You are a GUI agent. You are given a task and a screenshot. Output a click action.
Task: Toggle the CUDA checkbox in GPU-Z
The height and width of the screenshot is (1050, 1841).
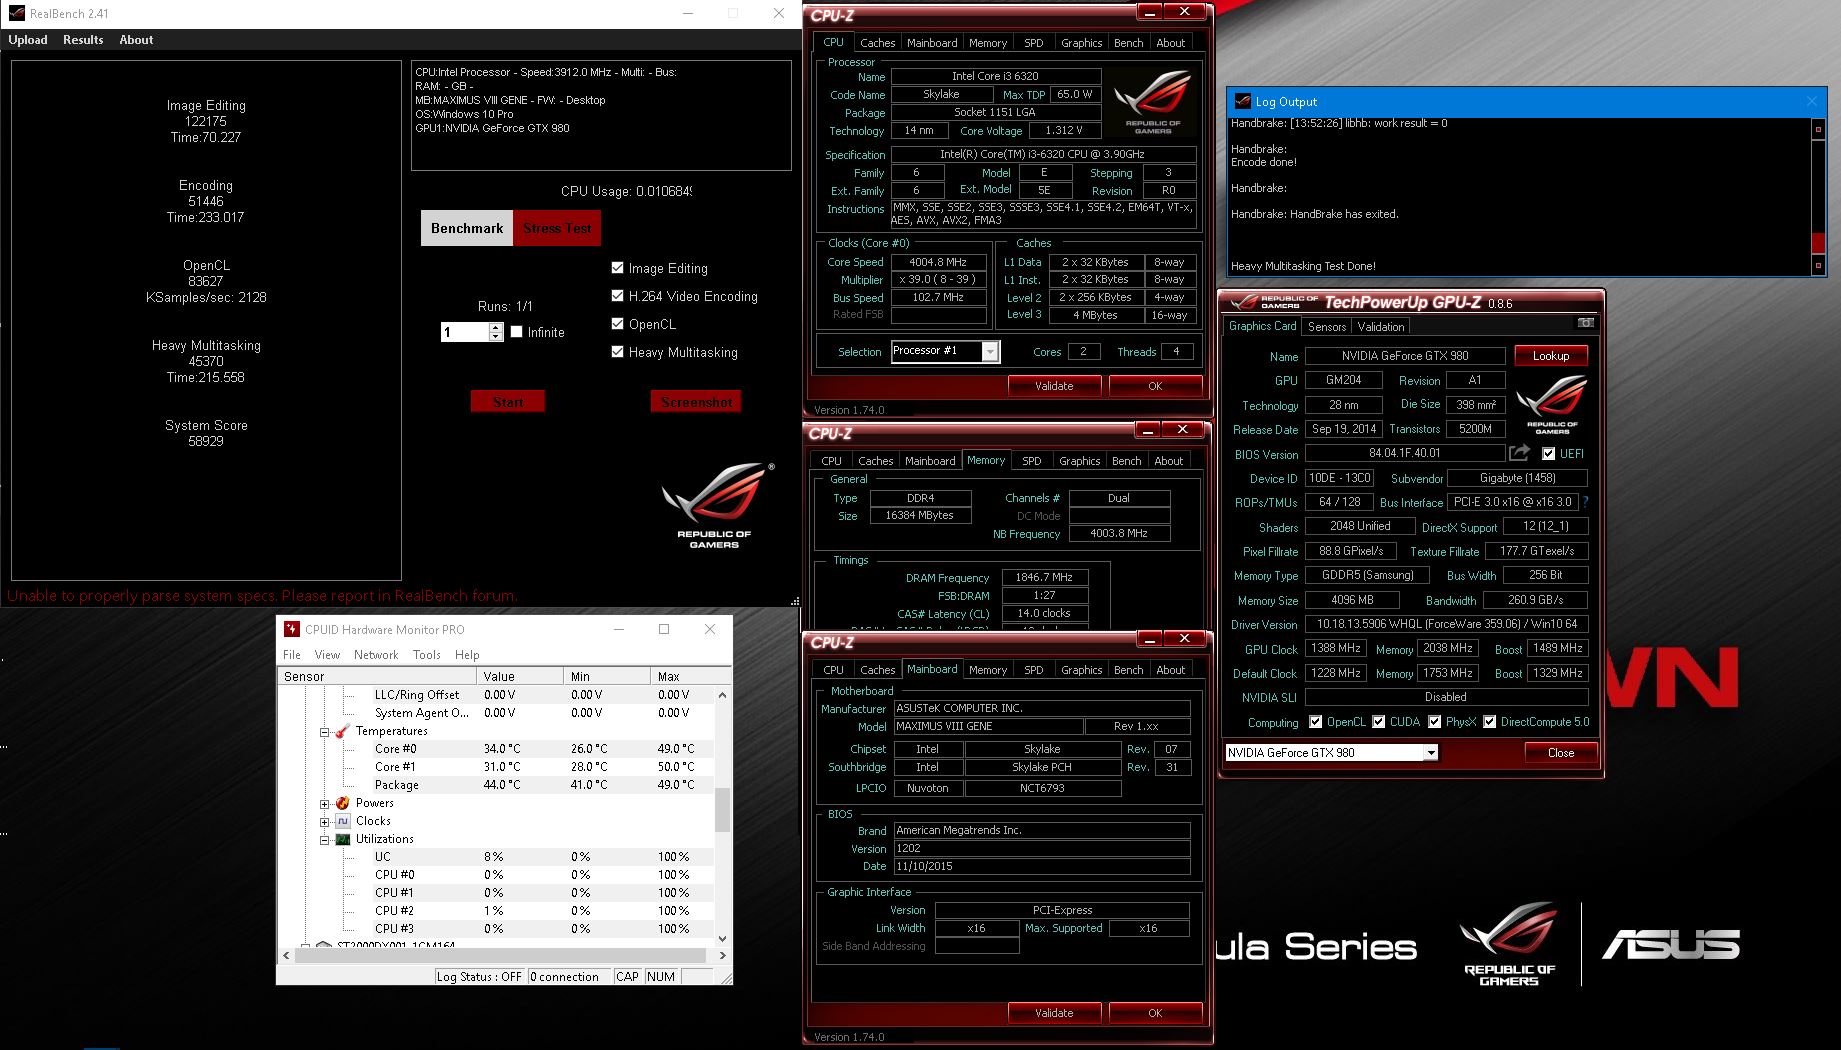point(1379,722)
